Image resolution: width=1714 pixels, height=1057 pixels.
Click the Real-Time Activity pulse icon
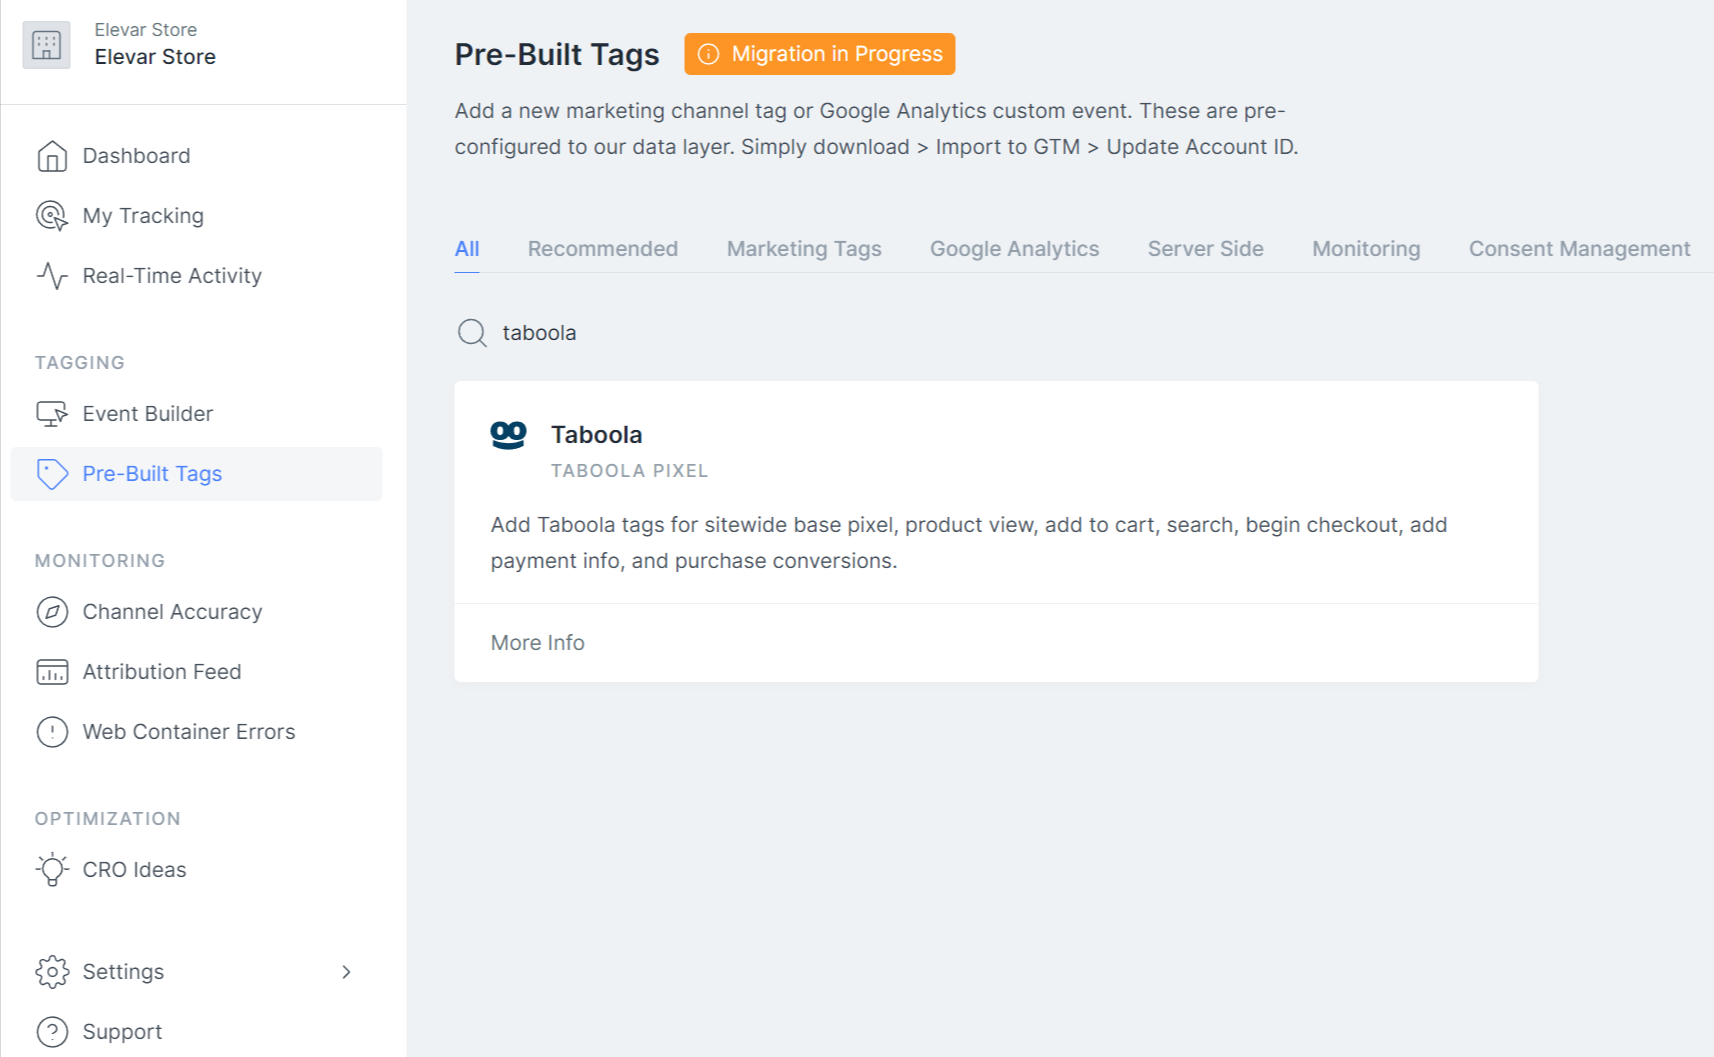pyautogui.click(x=52, y=276)
